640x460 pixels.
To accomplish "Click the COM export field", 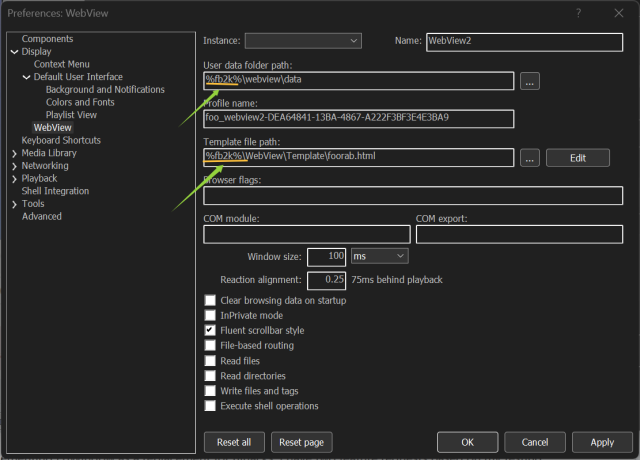I will click(519, 234).
